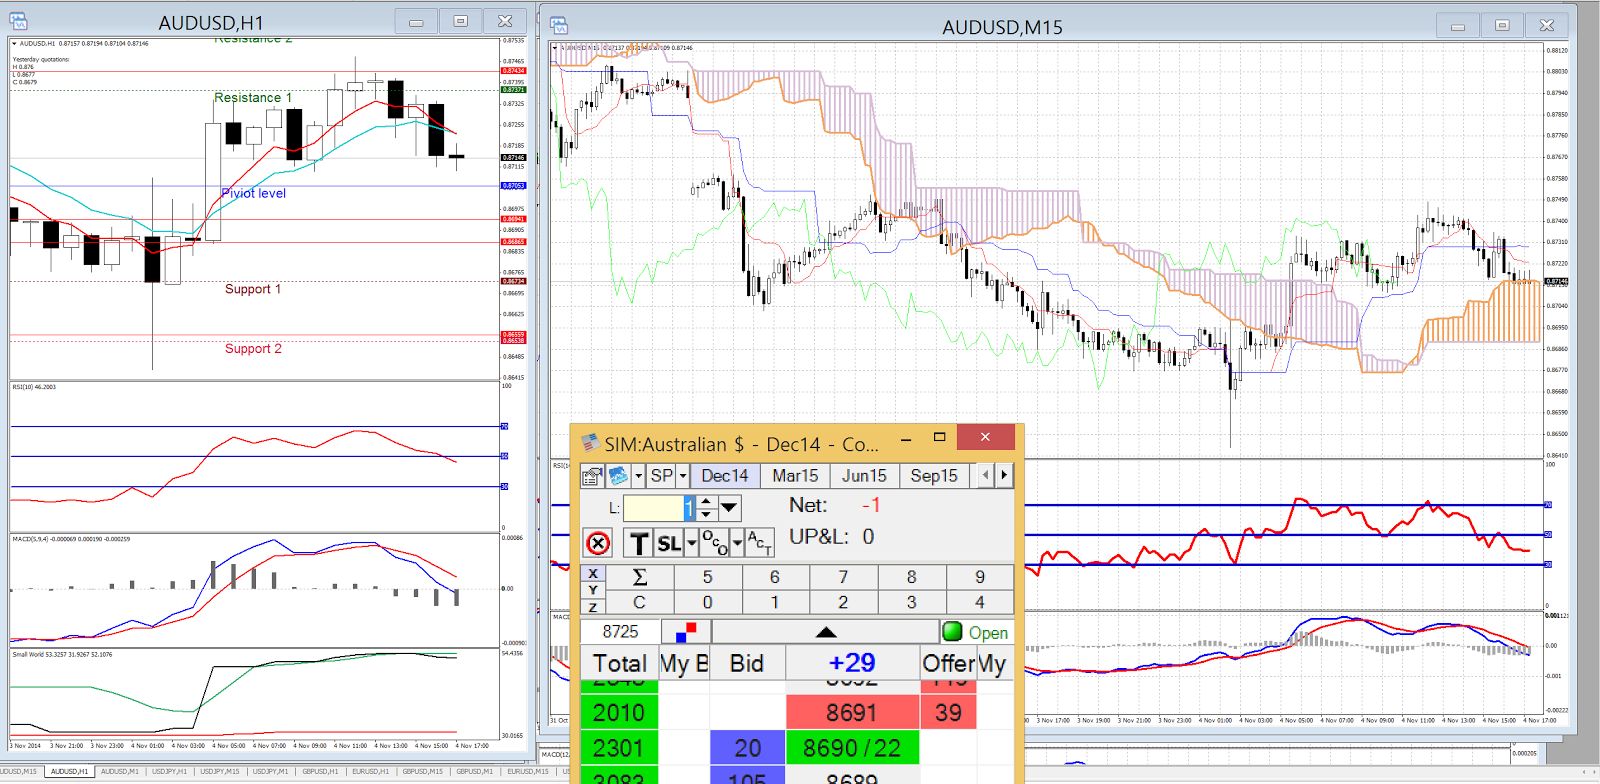The image size is (1600, 784).
Task: Click the green Open market status indicator
Action: 976,632
